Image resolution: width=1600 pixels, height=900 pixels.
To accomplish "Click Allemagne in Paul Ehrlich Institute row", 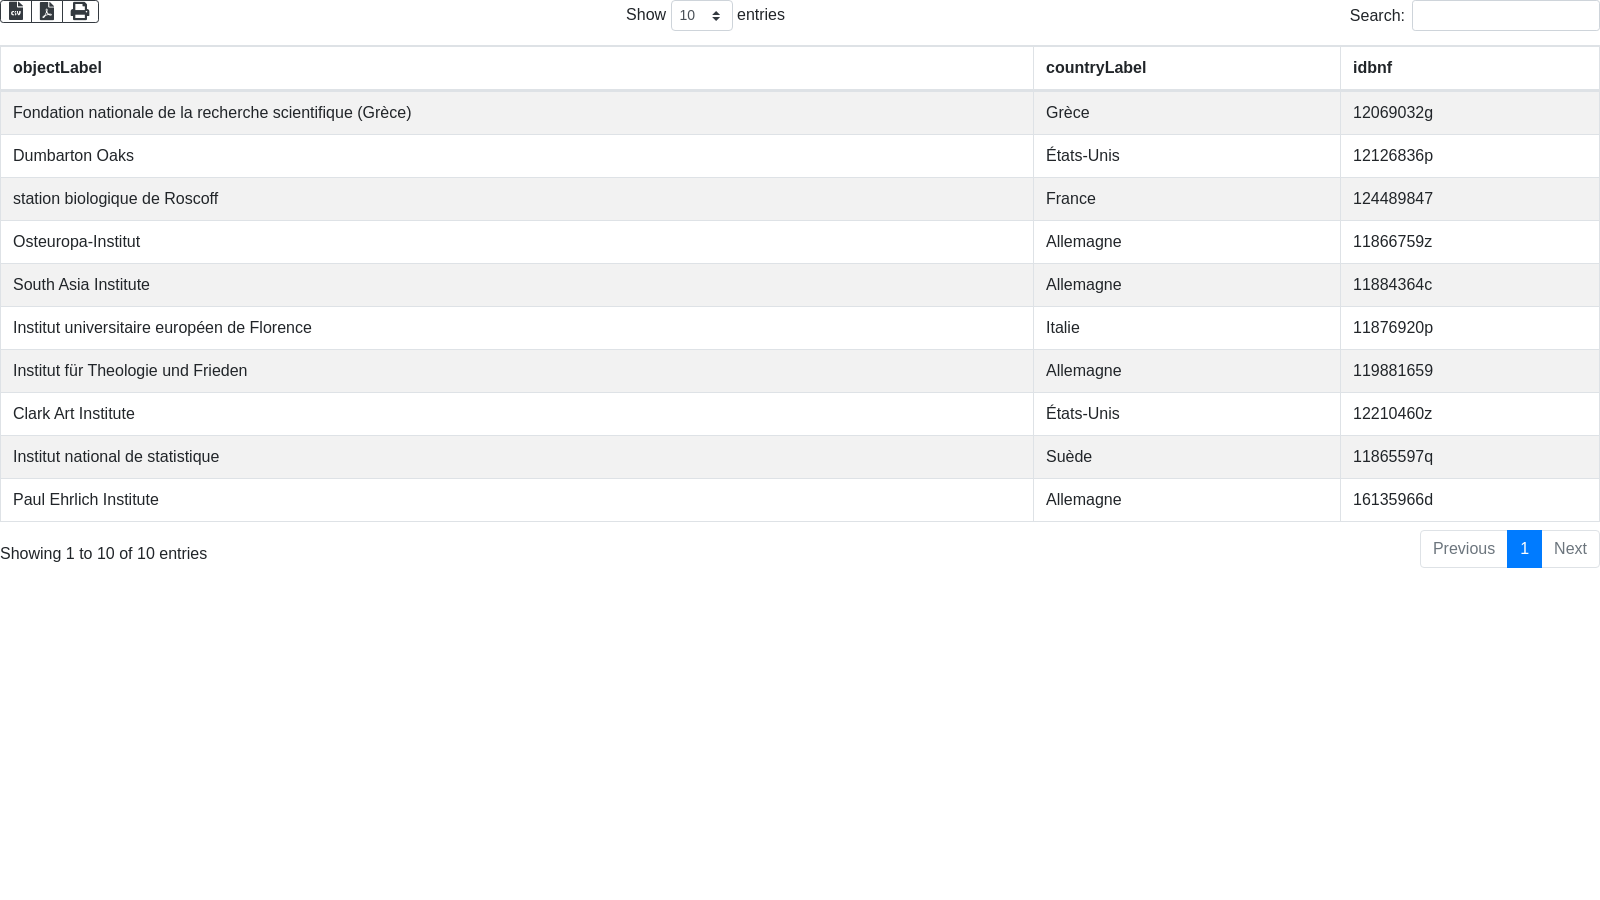I will (x=1187, y=500).
